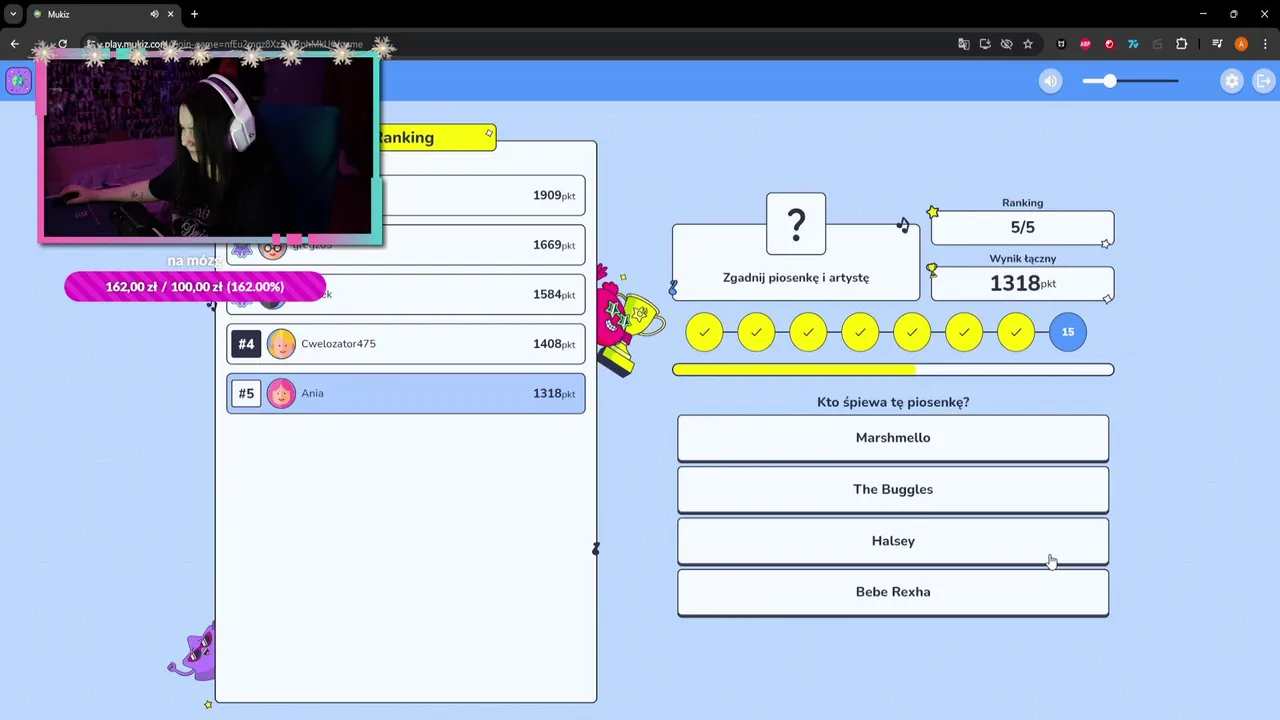Image resolution: width=1280 pixels, height=720 pixels.
Task: Open the 7TV extension icon
Action: pyautogui.click(x=1133, y=44)
